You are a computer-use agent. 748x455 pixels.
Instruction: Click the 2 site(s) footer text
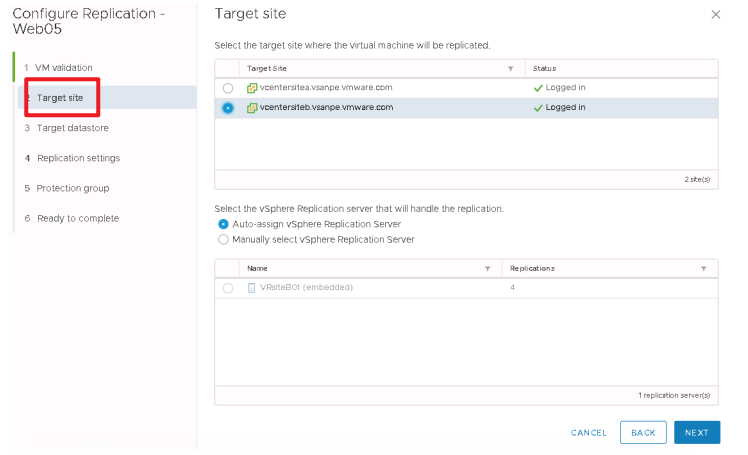click(x=697, y=179)
